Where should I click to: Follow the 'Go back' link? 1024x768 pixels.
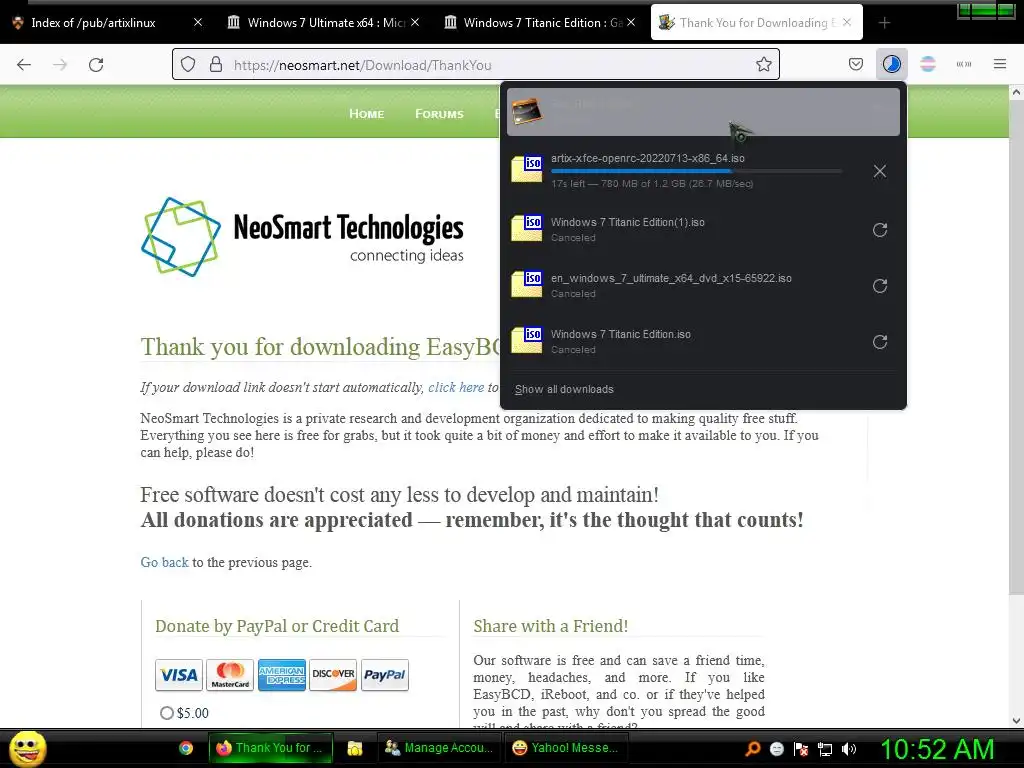point(164,562)
